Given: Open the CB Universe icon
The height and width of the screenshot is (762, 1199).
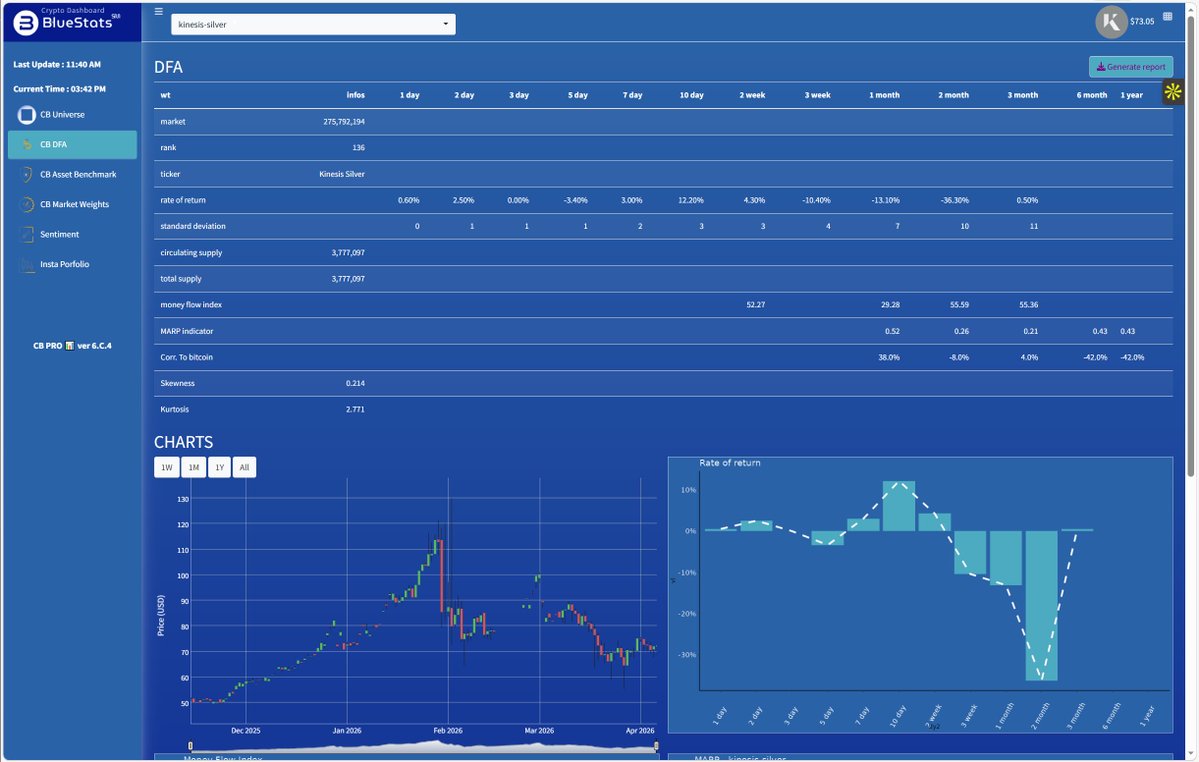Looking at the screenshot, I should coord(27,115).
